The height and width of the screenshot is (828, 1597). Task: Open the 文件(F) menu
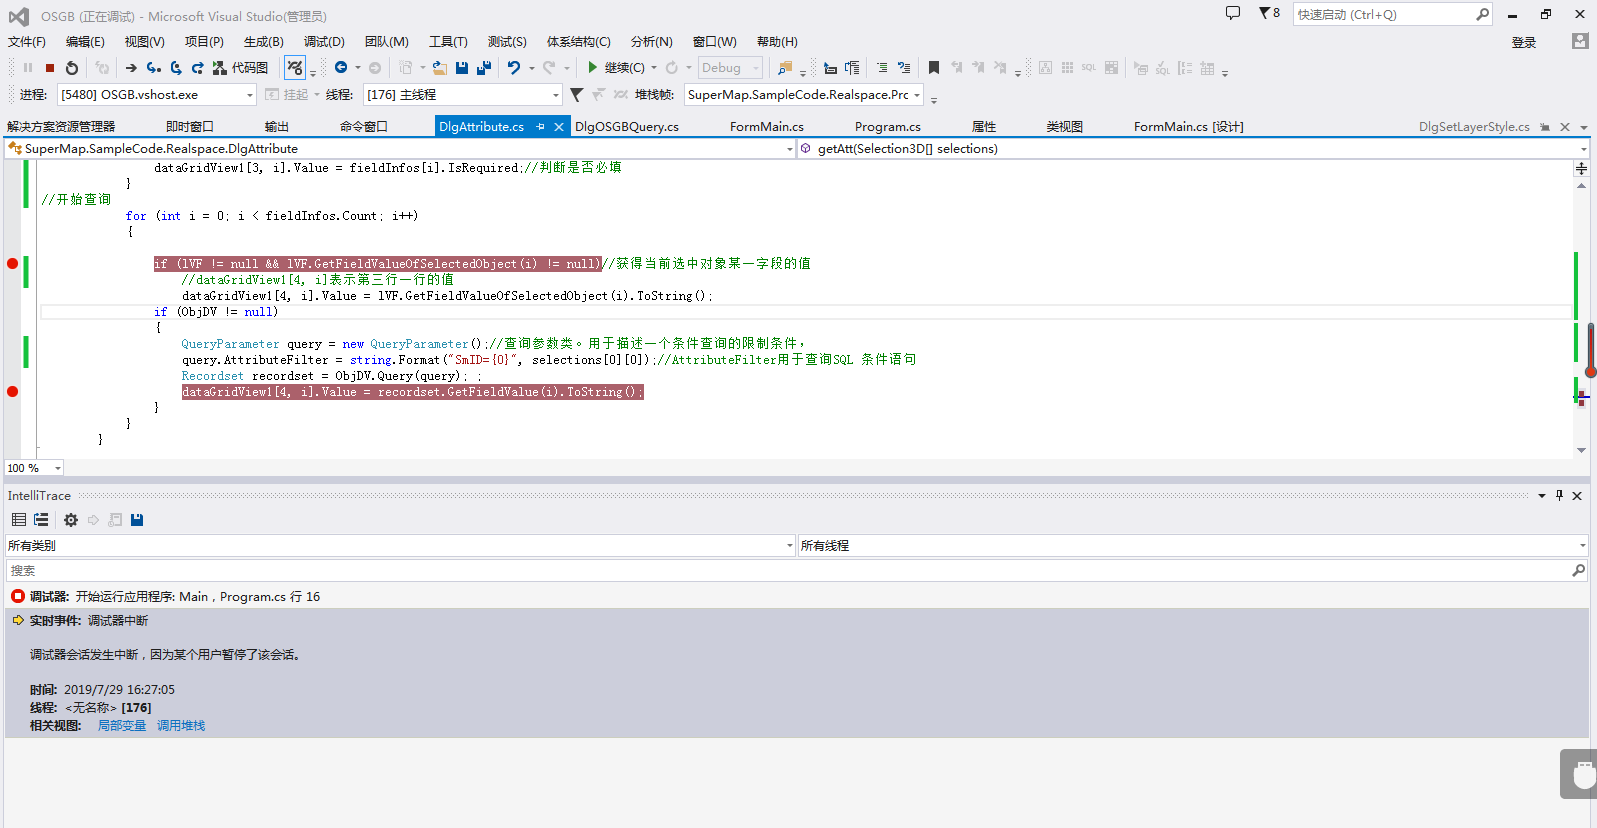click(x=27, y=42)
